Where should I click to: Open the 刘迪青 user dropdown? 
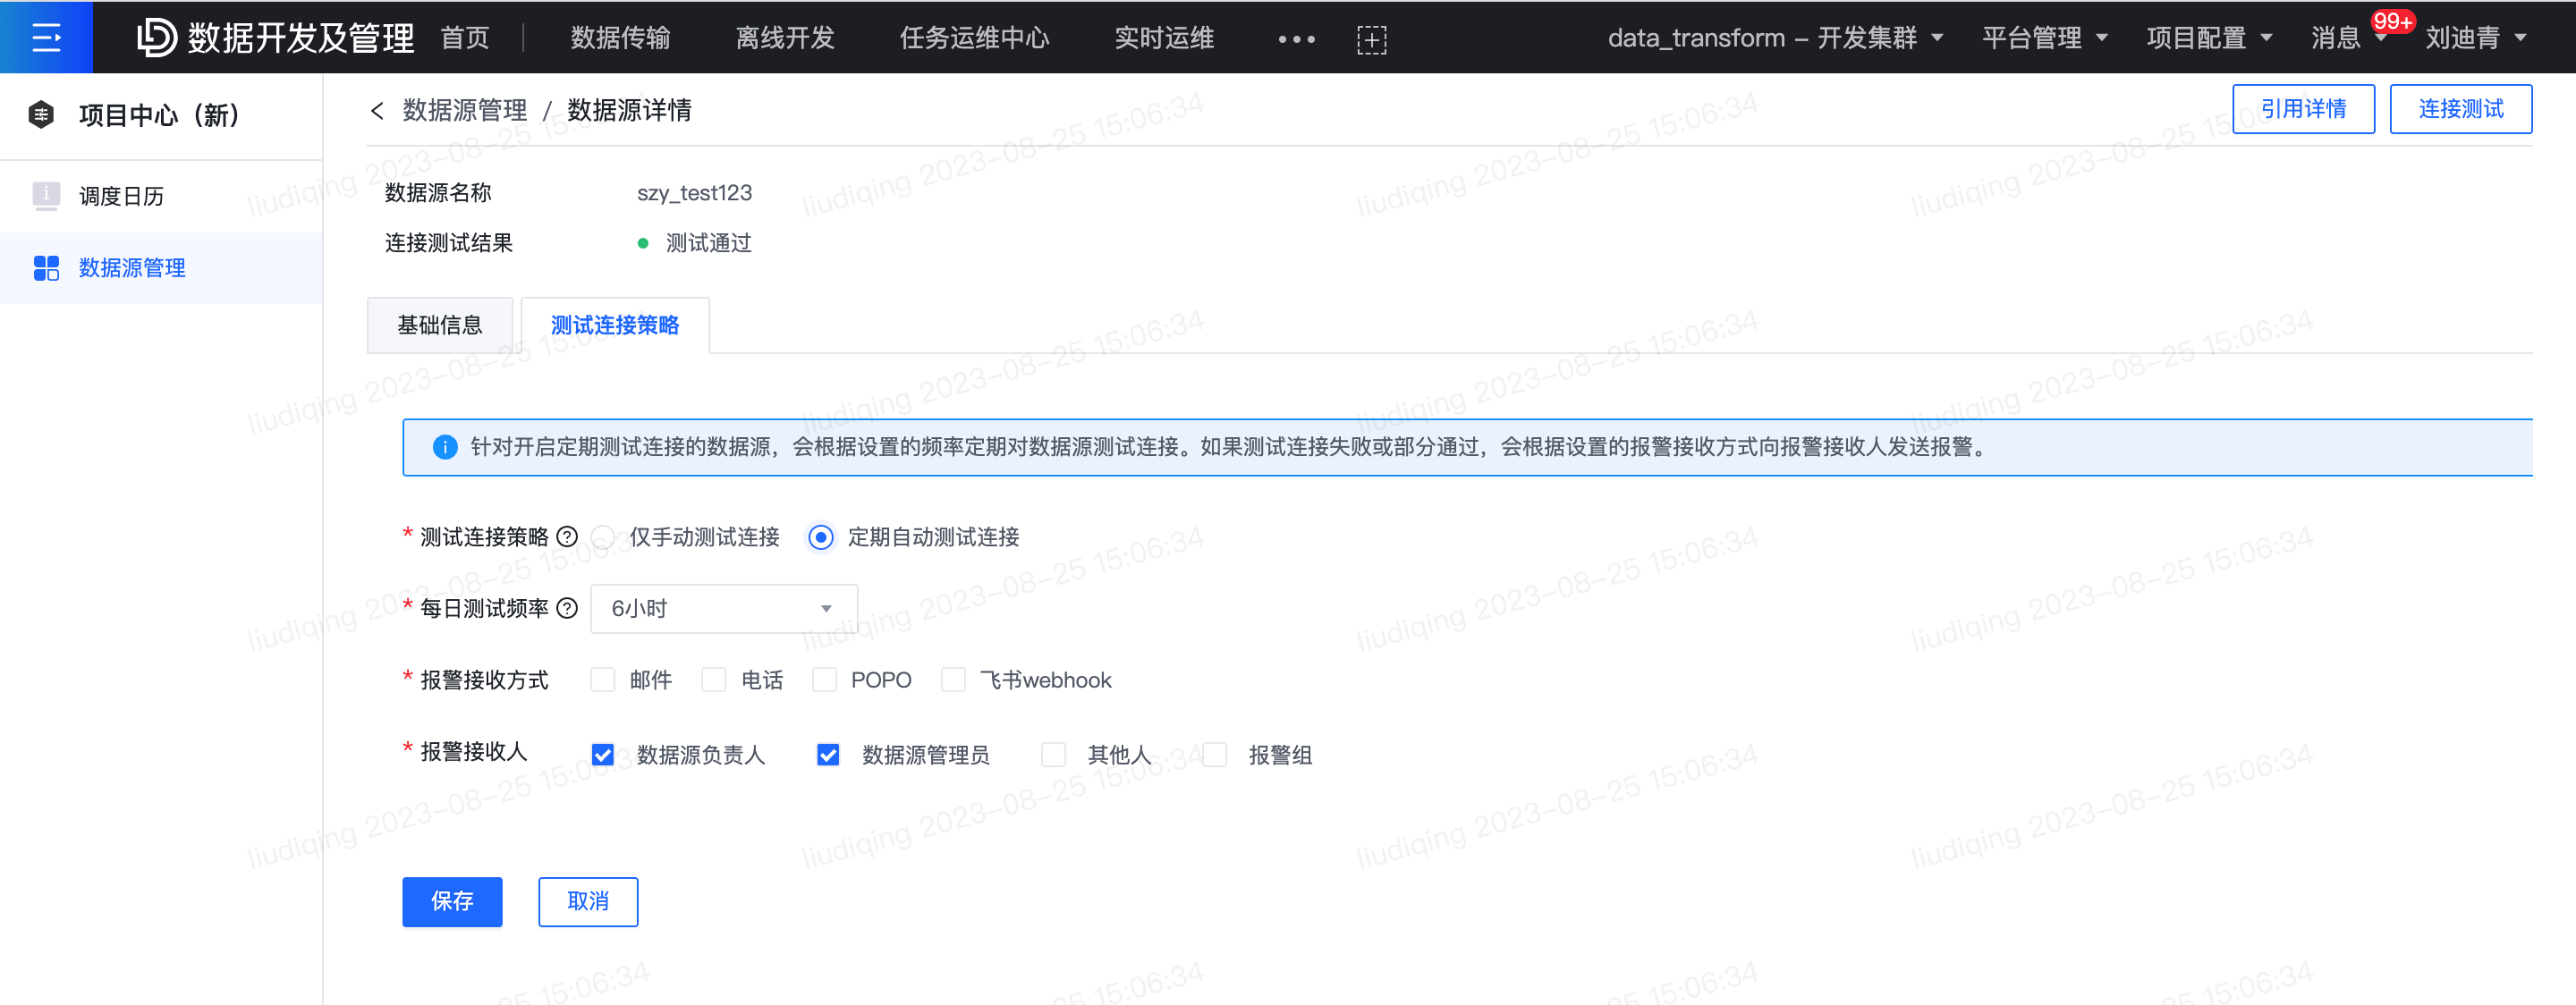[2475, 38]
